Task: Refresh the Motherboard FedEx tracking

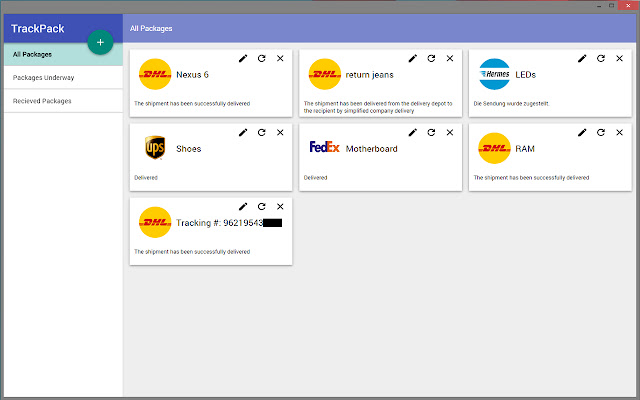Action: click(x=431, y=132)
